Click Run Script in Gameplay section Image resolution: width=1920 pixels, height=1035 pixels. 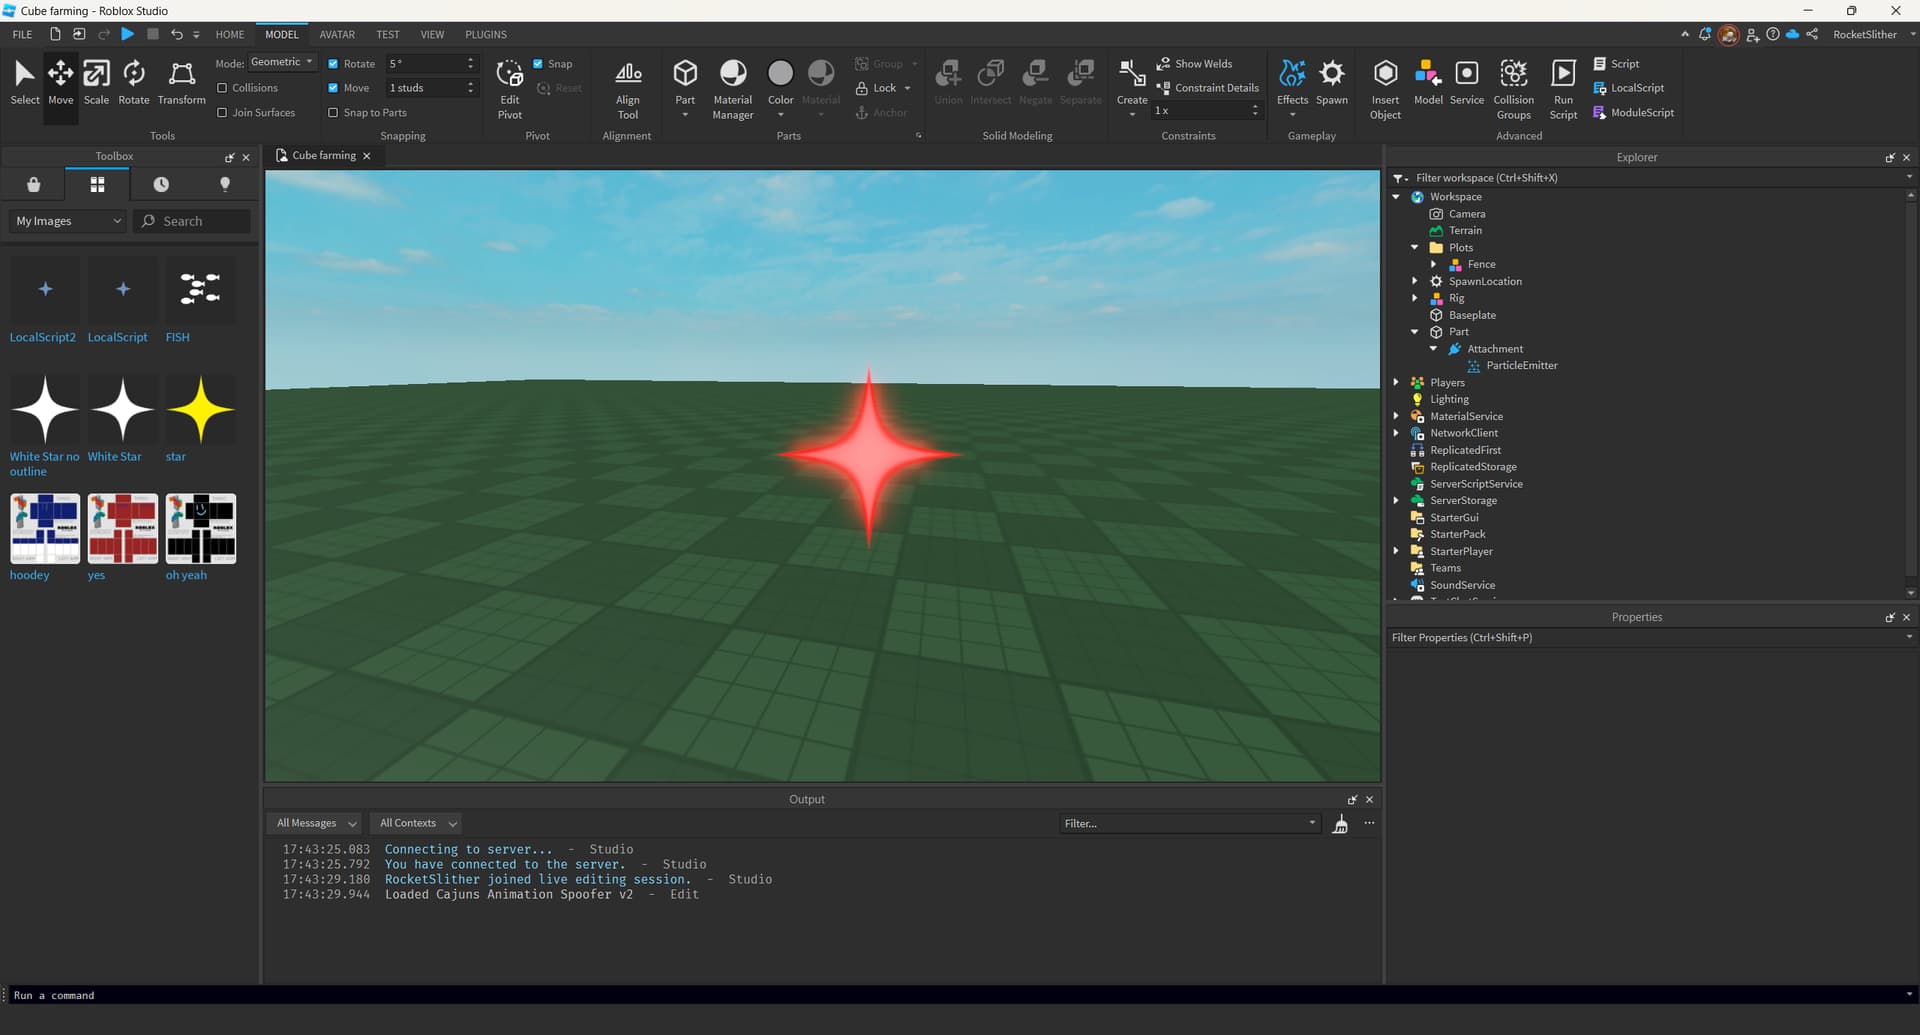(1563, 85)
